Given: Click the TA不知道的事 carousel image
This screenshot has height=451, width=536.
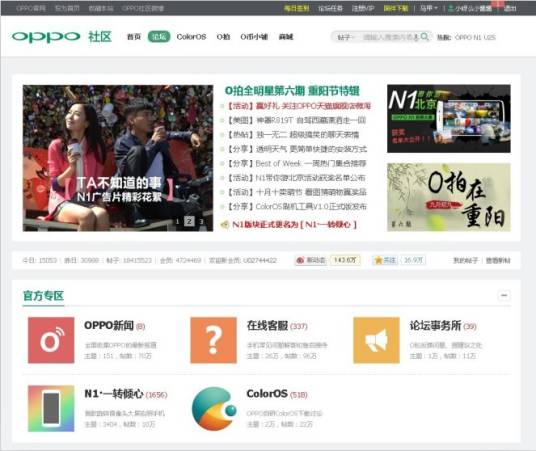Looking at the screenshot, I should click(x=118, y=158).
